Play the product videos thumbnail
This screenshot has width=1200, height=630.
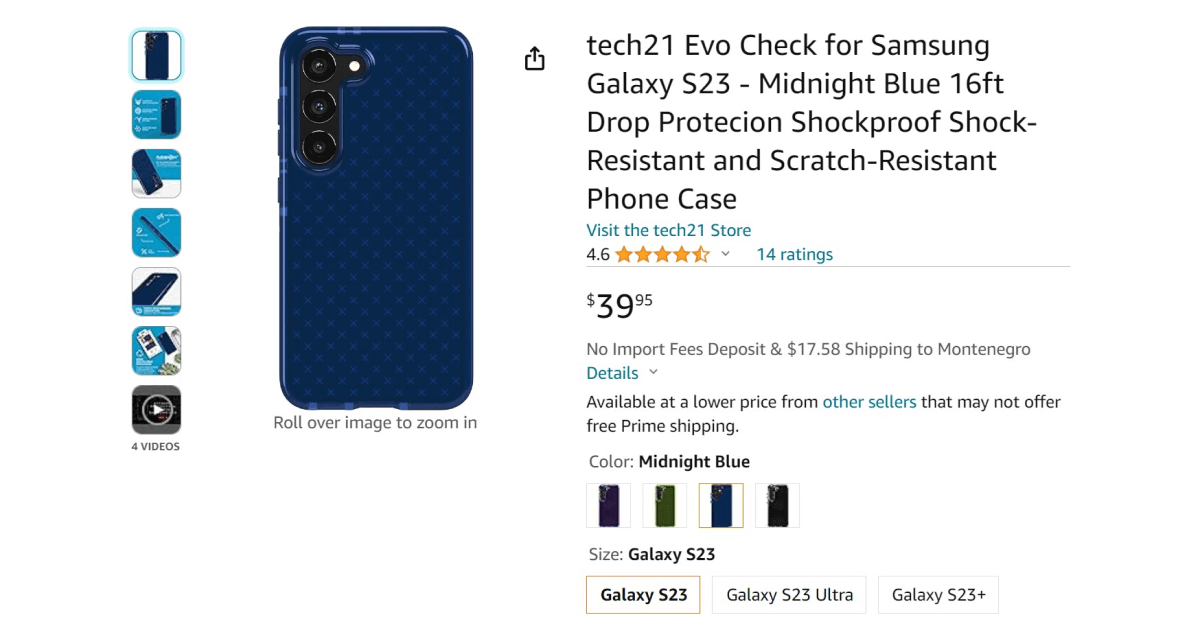click(156, 409)
